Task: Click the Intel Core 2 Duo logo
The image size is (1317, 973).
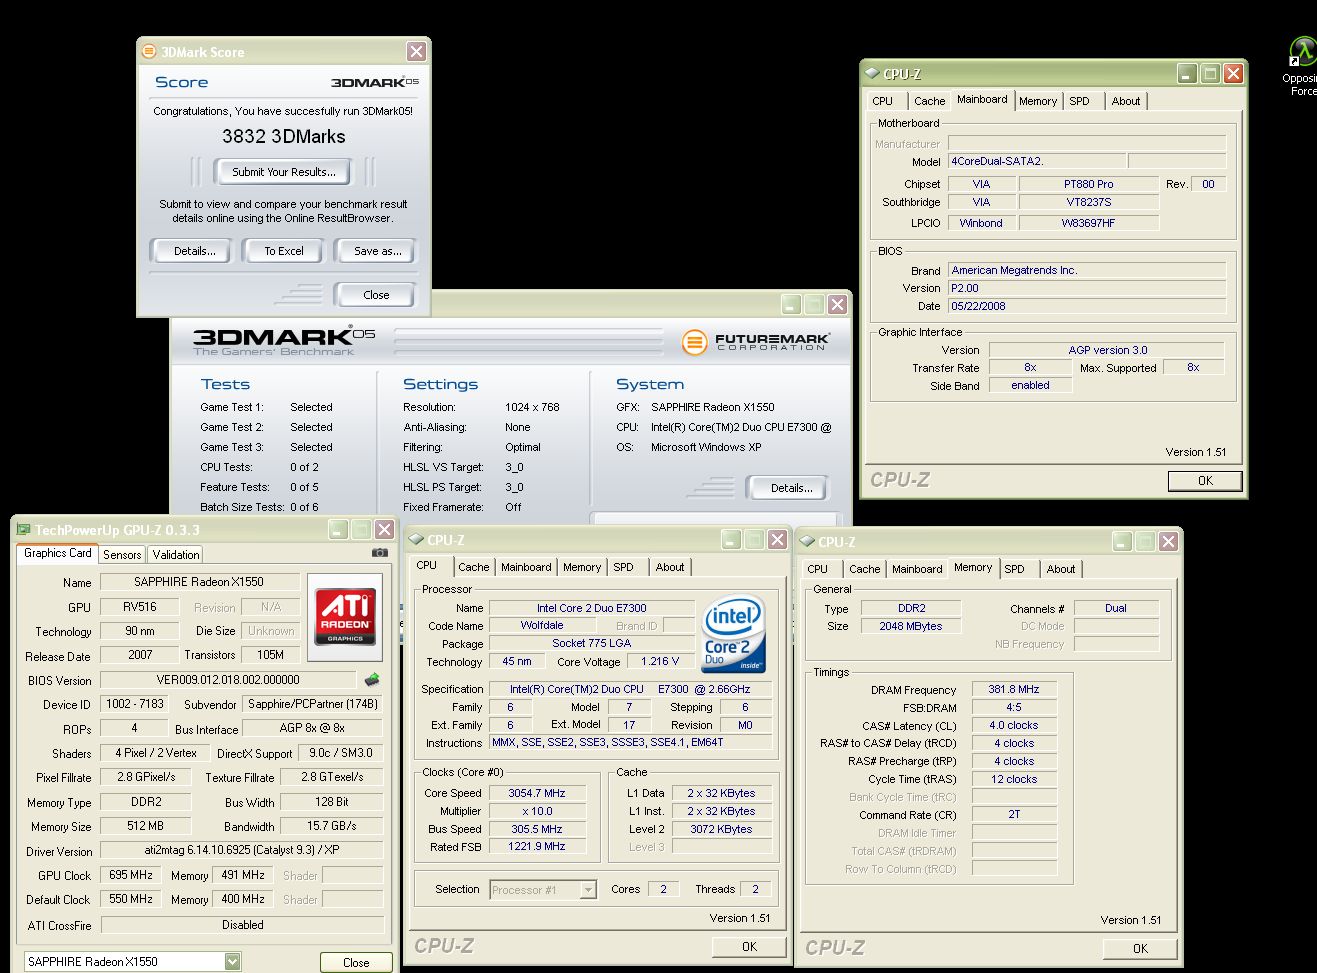Action: pyautogui.click(x=734, y=634)
